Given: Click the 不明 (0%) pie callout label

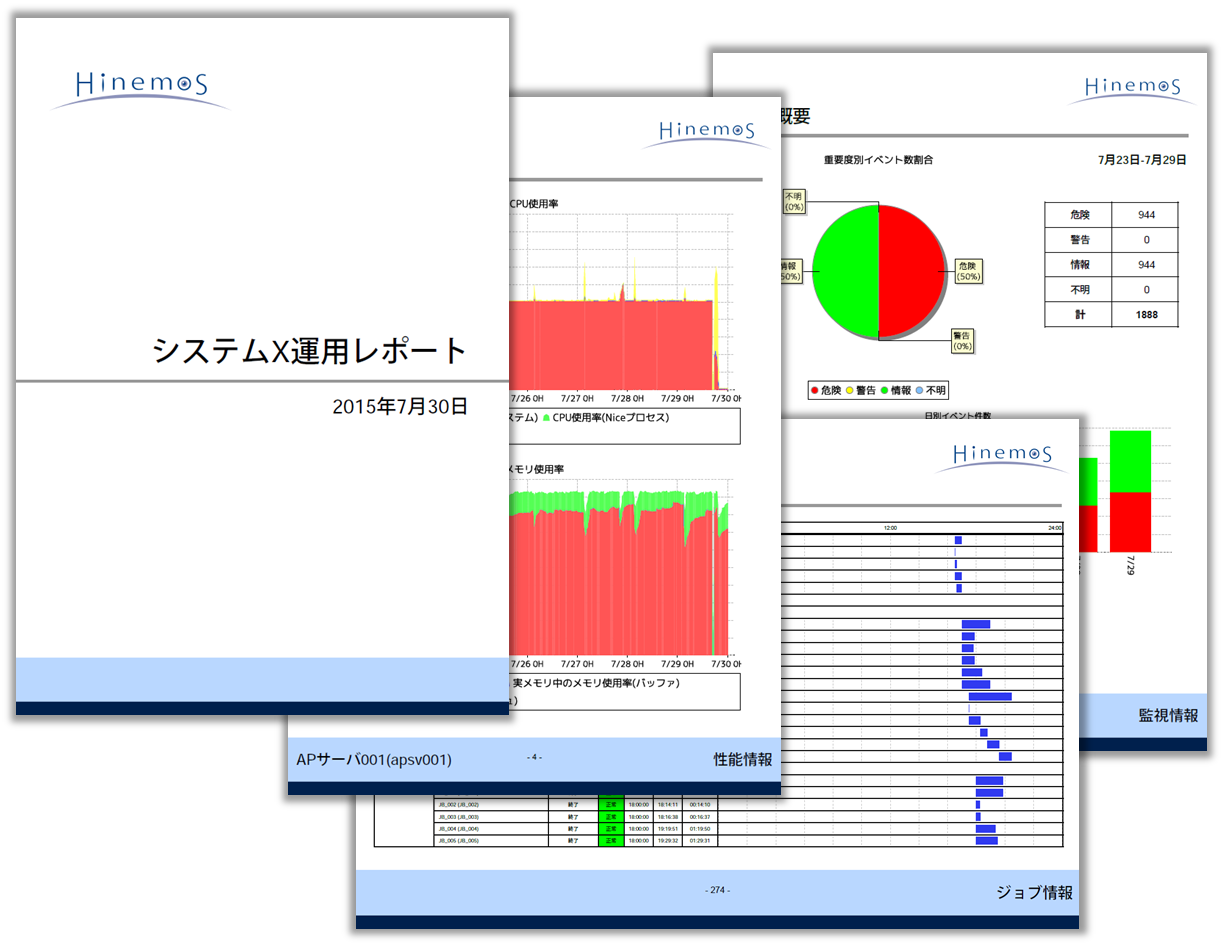Looking at the screenshot, I should pyautogui.click(x=795, y=201).
